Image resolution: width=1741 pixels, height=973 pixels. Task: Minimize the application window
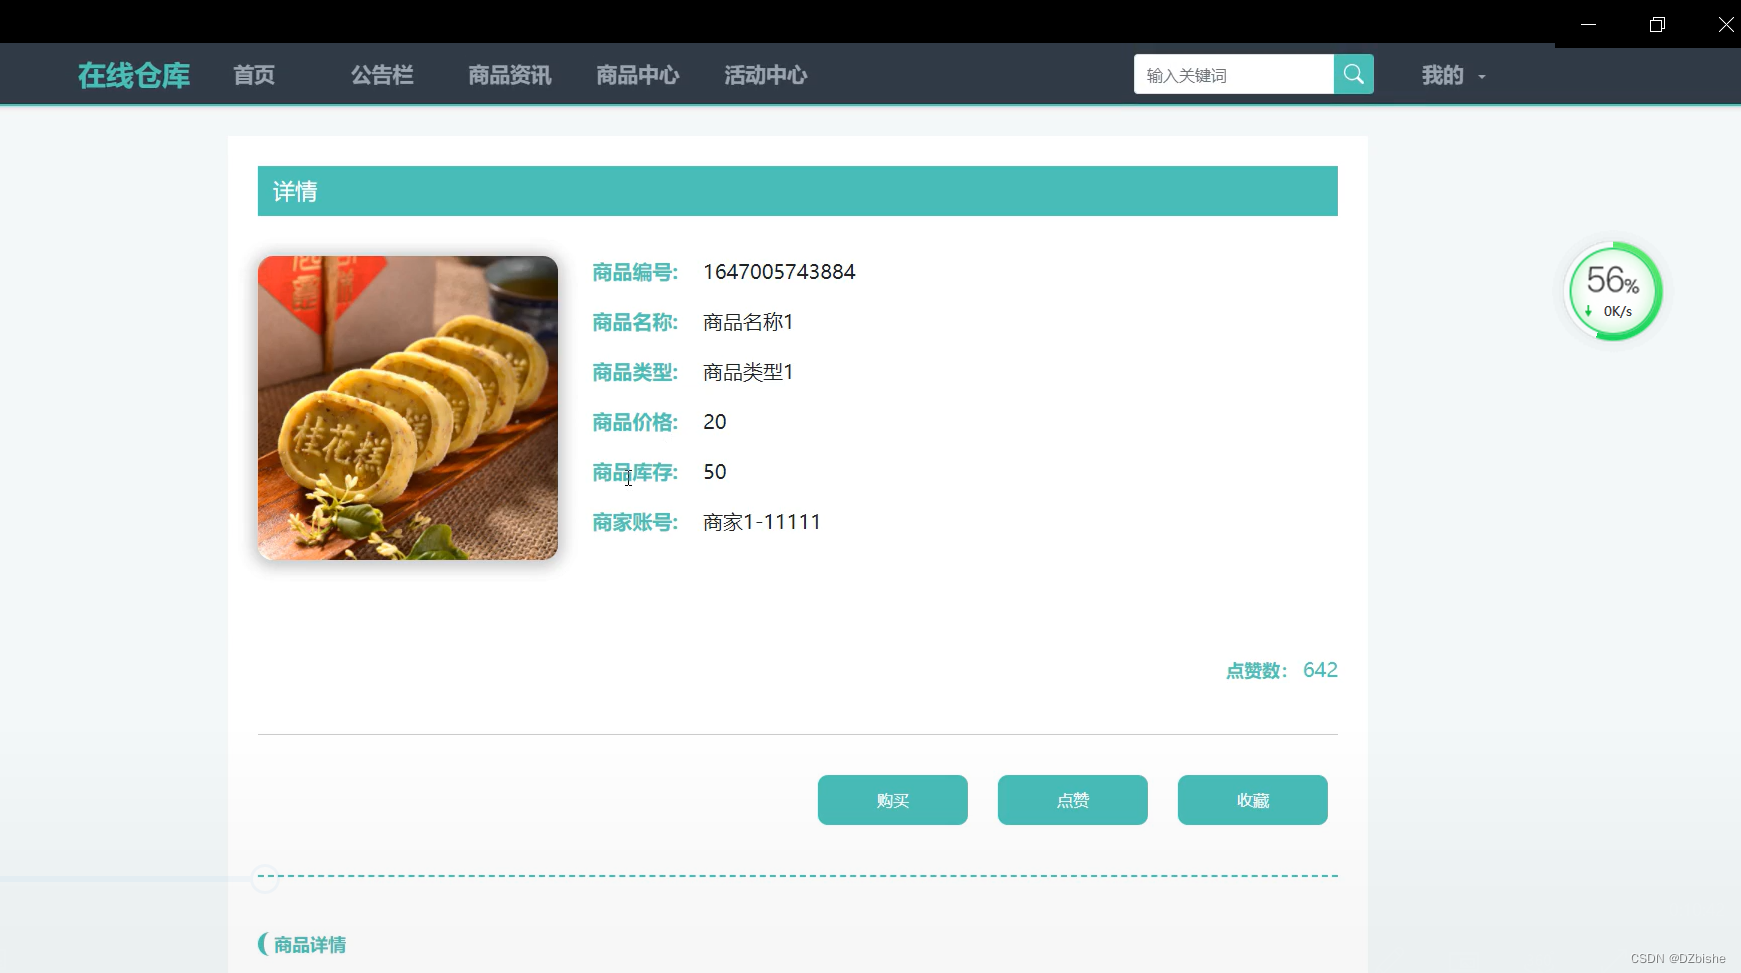tap(1588, 24)
